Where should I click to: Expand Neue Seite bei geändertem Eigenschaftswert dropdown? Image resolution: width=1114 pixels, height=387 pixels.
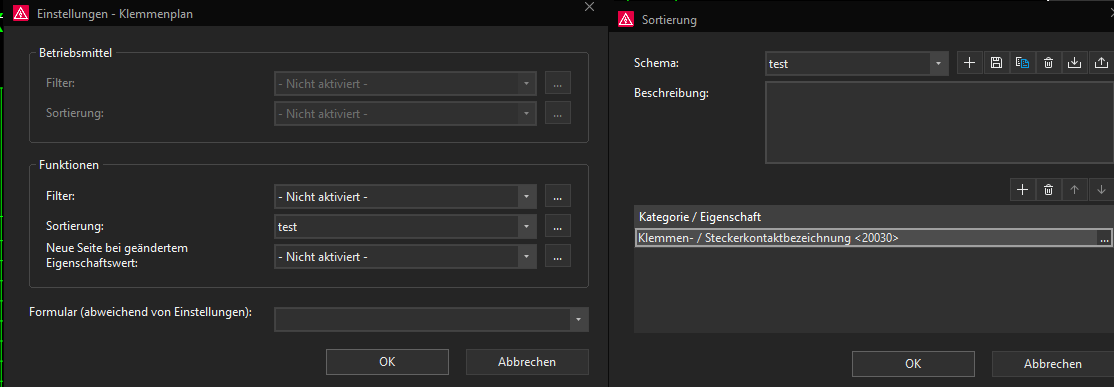click(526, 256)
